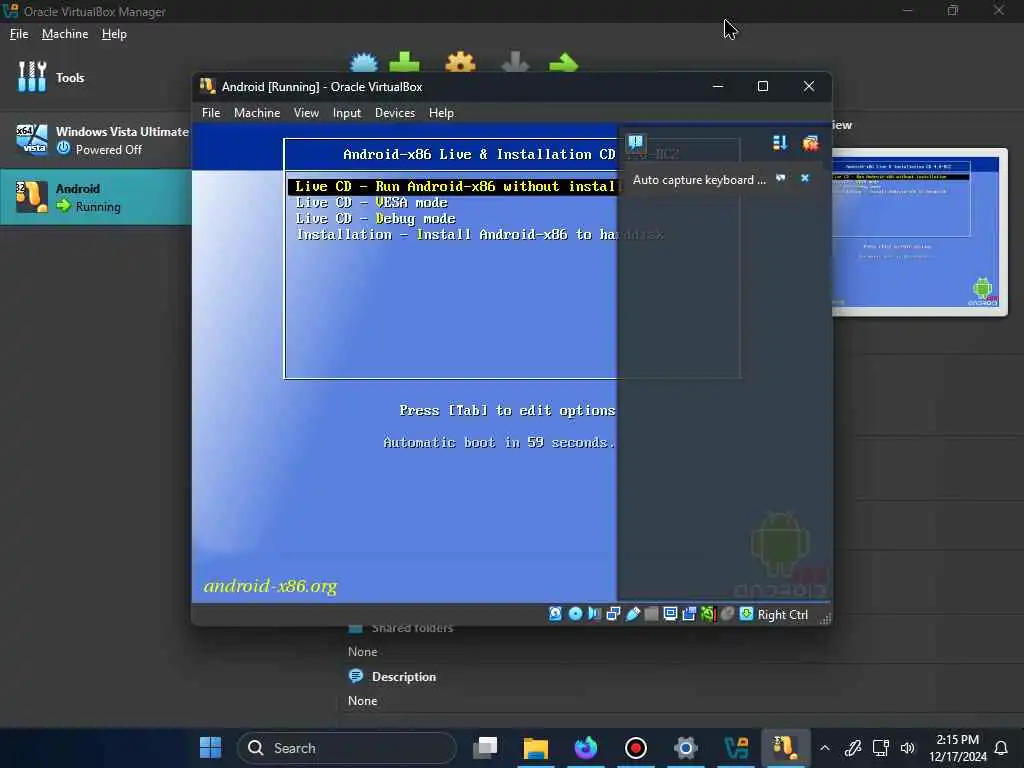Click the Right Ctrl host key label
Image resolution: width=1024 pixels, height=768 pixels.
[782, 615]
